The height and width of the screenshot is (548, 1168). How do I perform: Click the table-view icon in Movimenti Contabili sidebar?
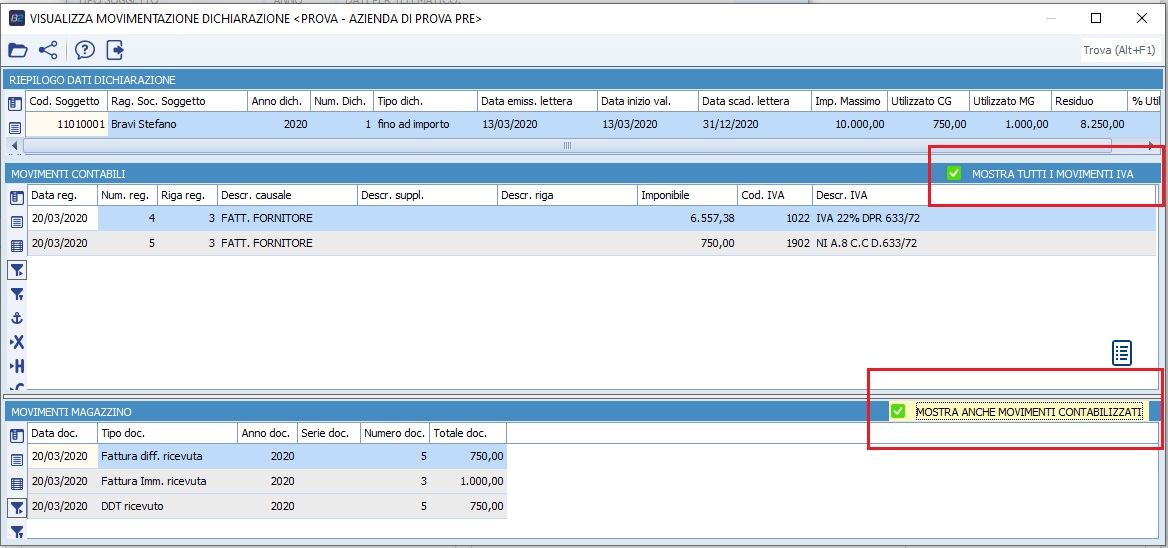click(16, 245)
